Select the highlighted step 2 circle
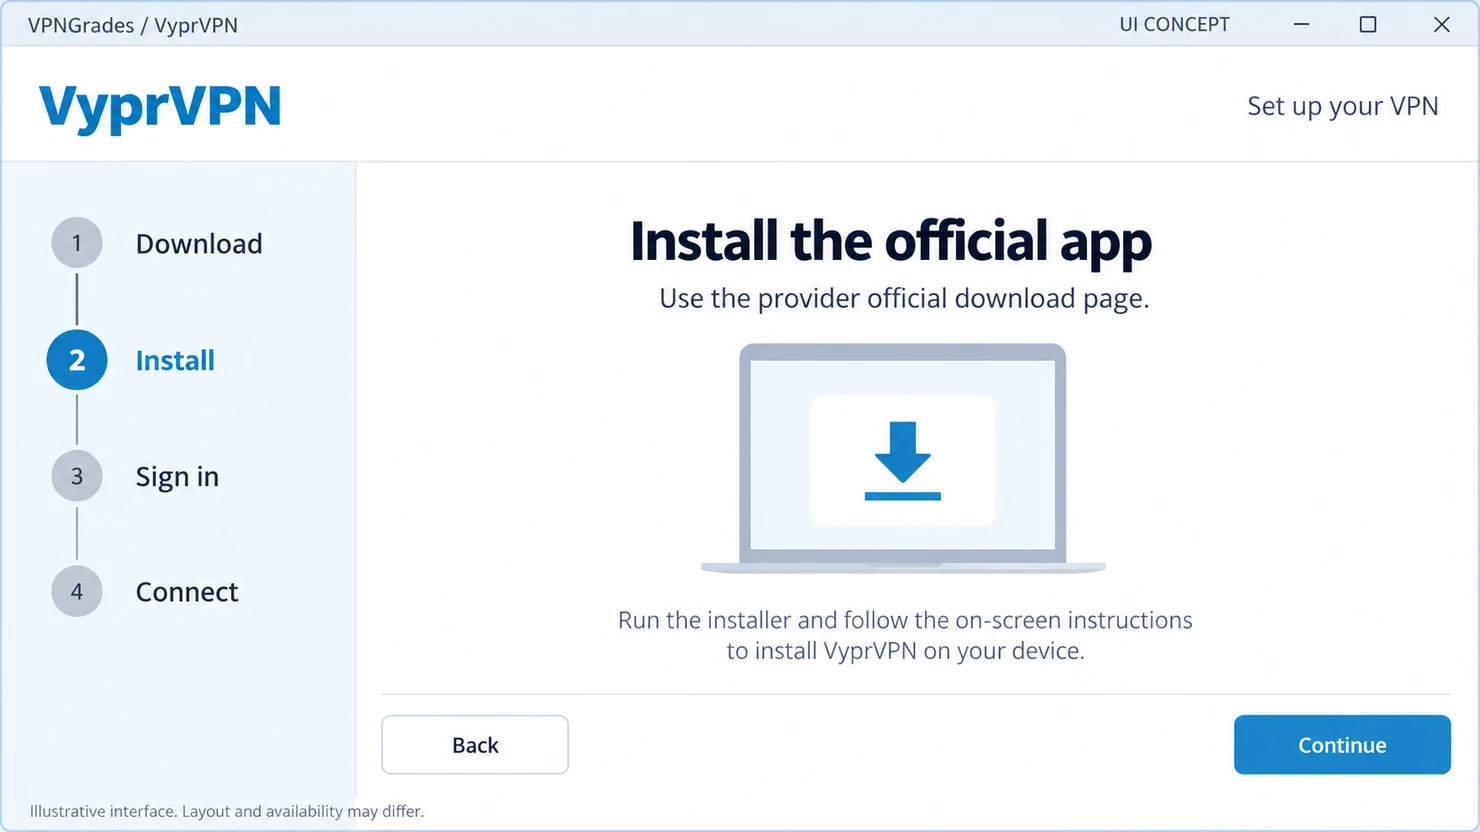This screenshot has width=1480, height=832. click(77, 360)
